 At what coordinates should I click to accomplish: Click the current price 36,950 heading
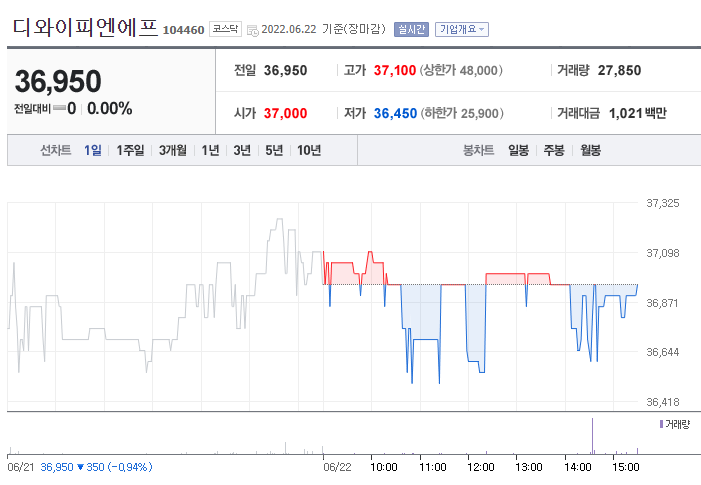click(x=58, y=81)
